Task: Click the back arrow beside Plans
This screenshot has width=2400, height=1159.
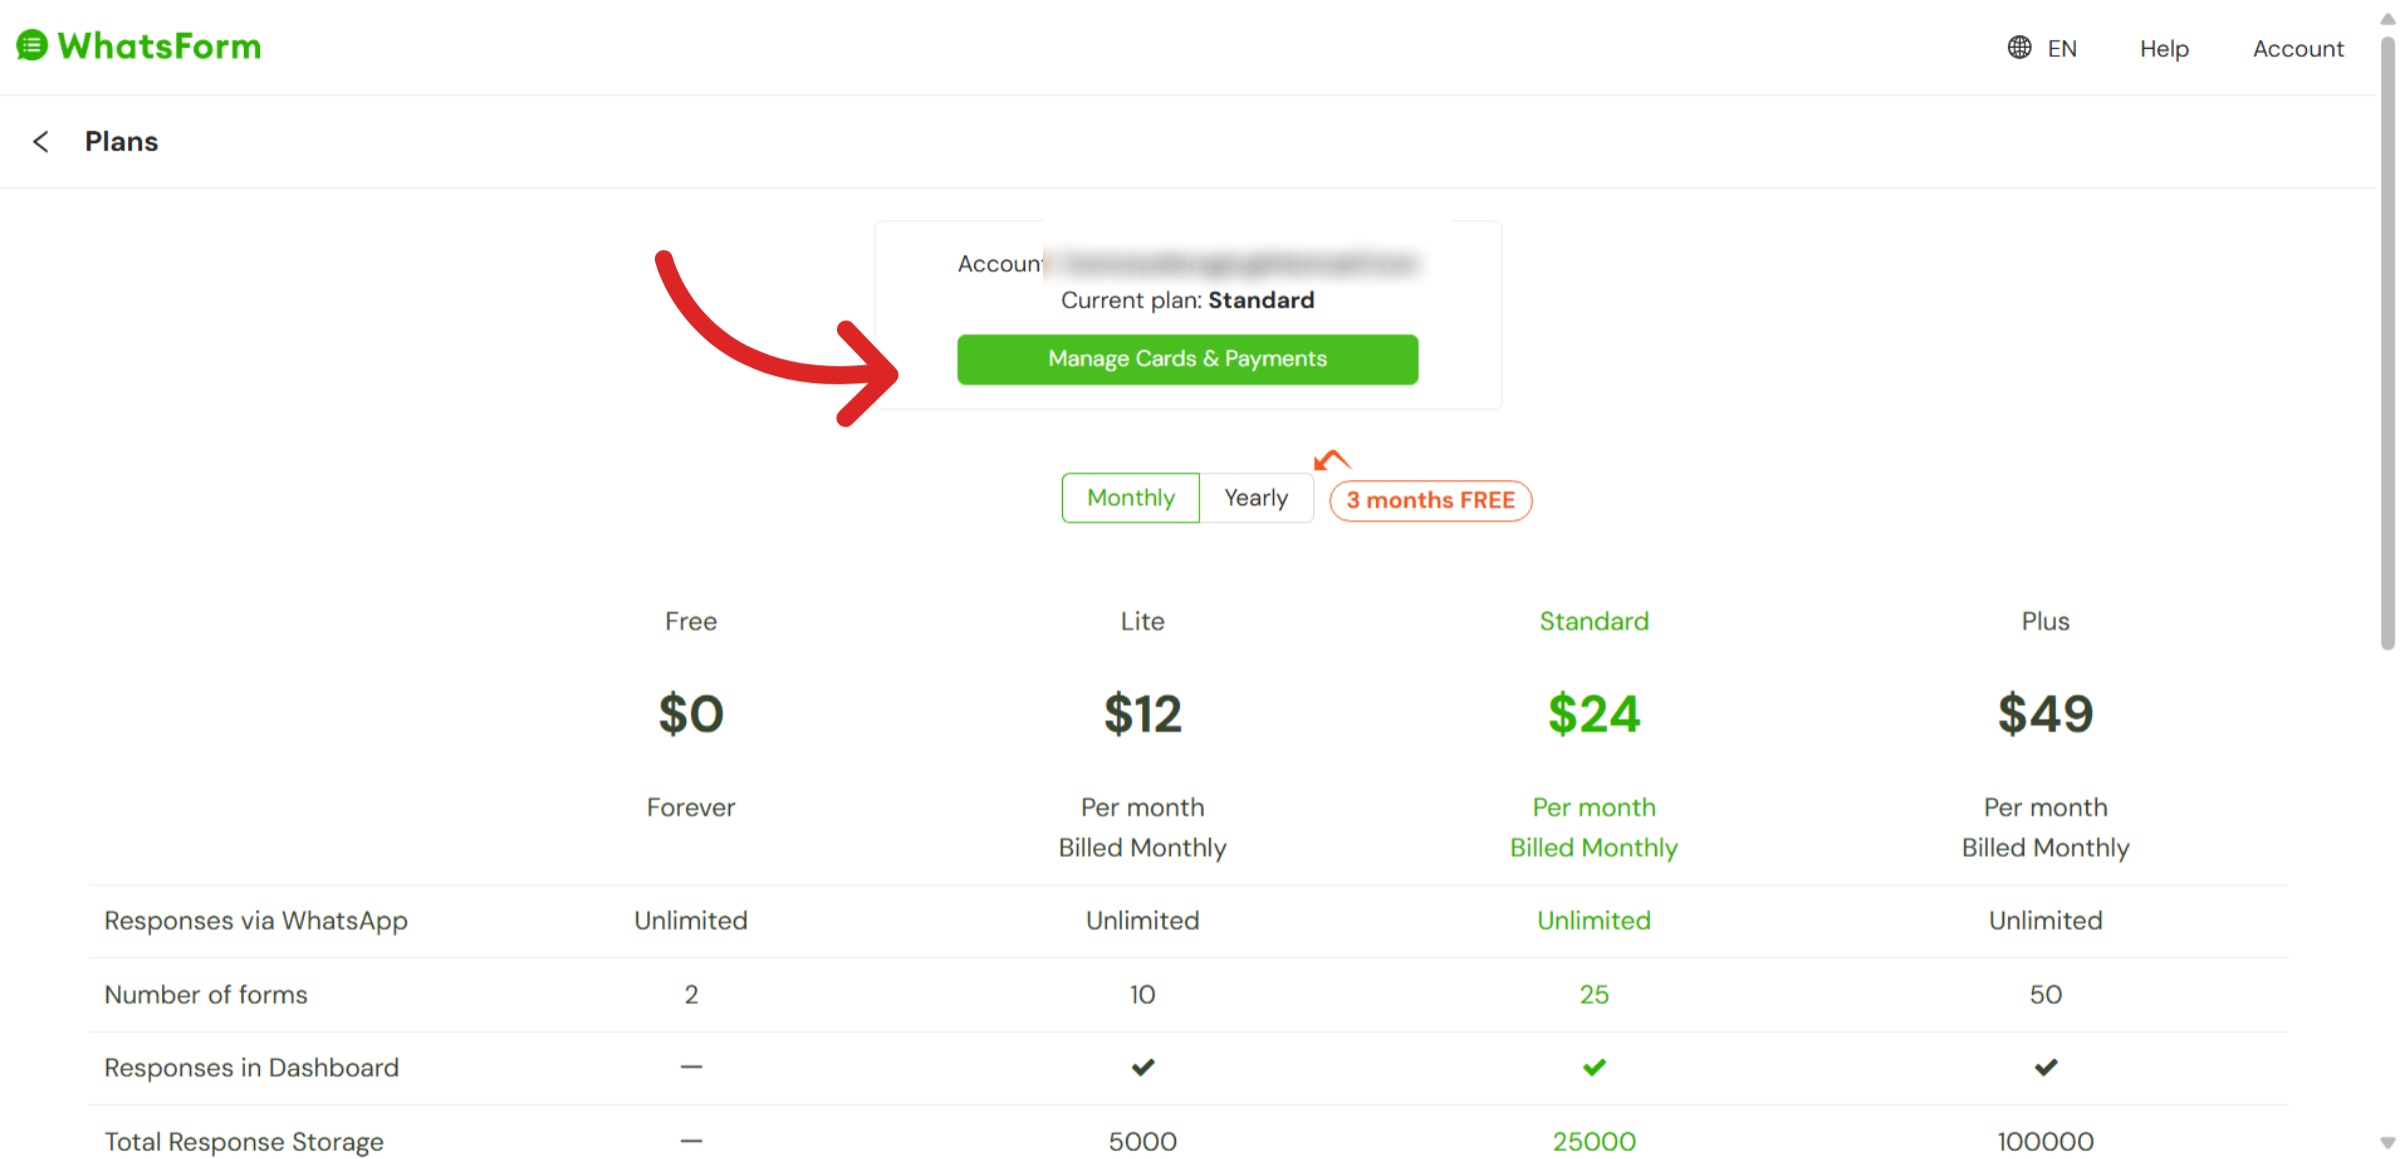Action: click(x=41, y=142)
